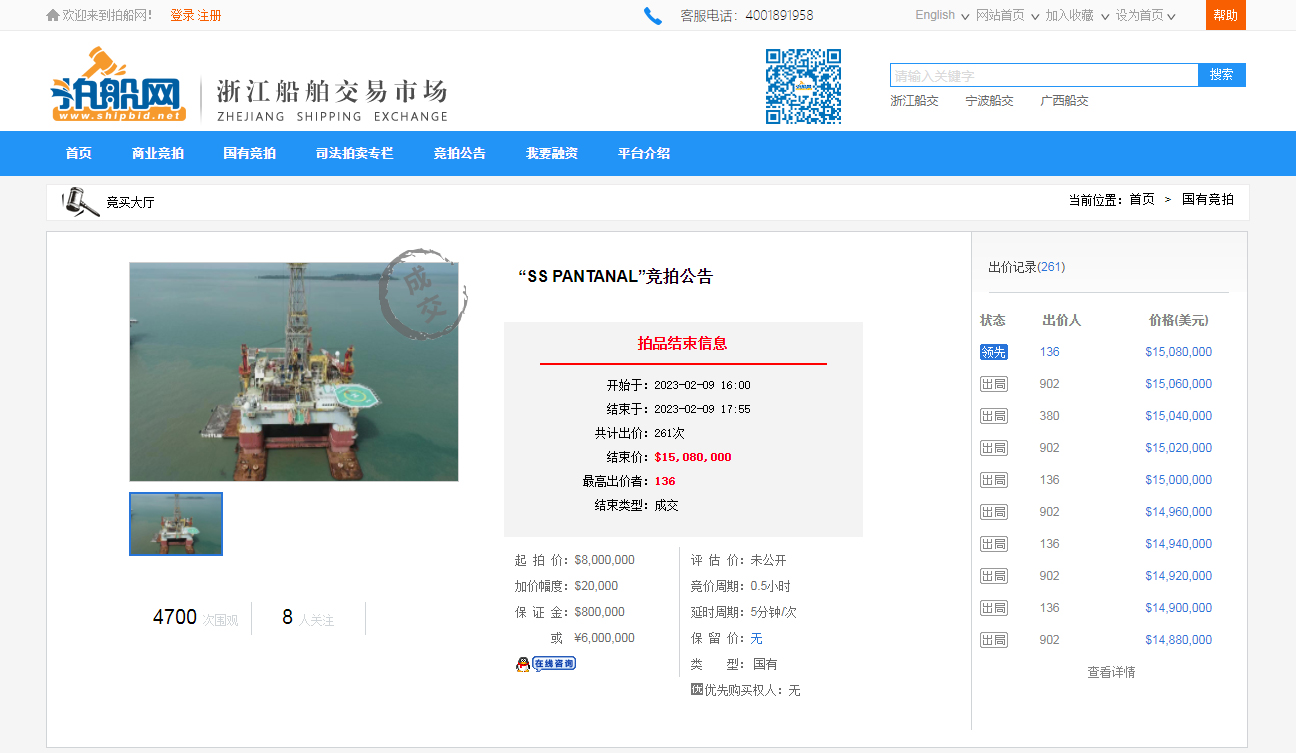
Task: Focus the keyword search input field
Action: [x=1043, y=75]
